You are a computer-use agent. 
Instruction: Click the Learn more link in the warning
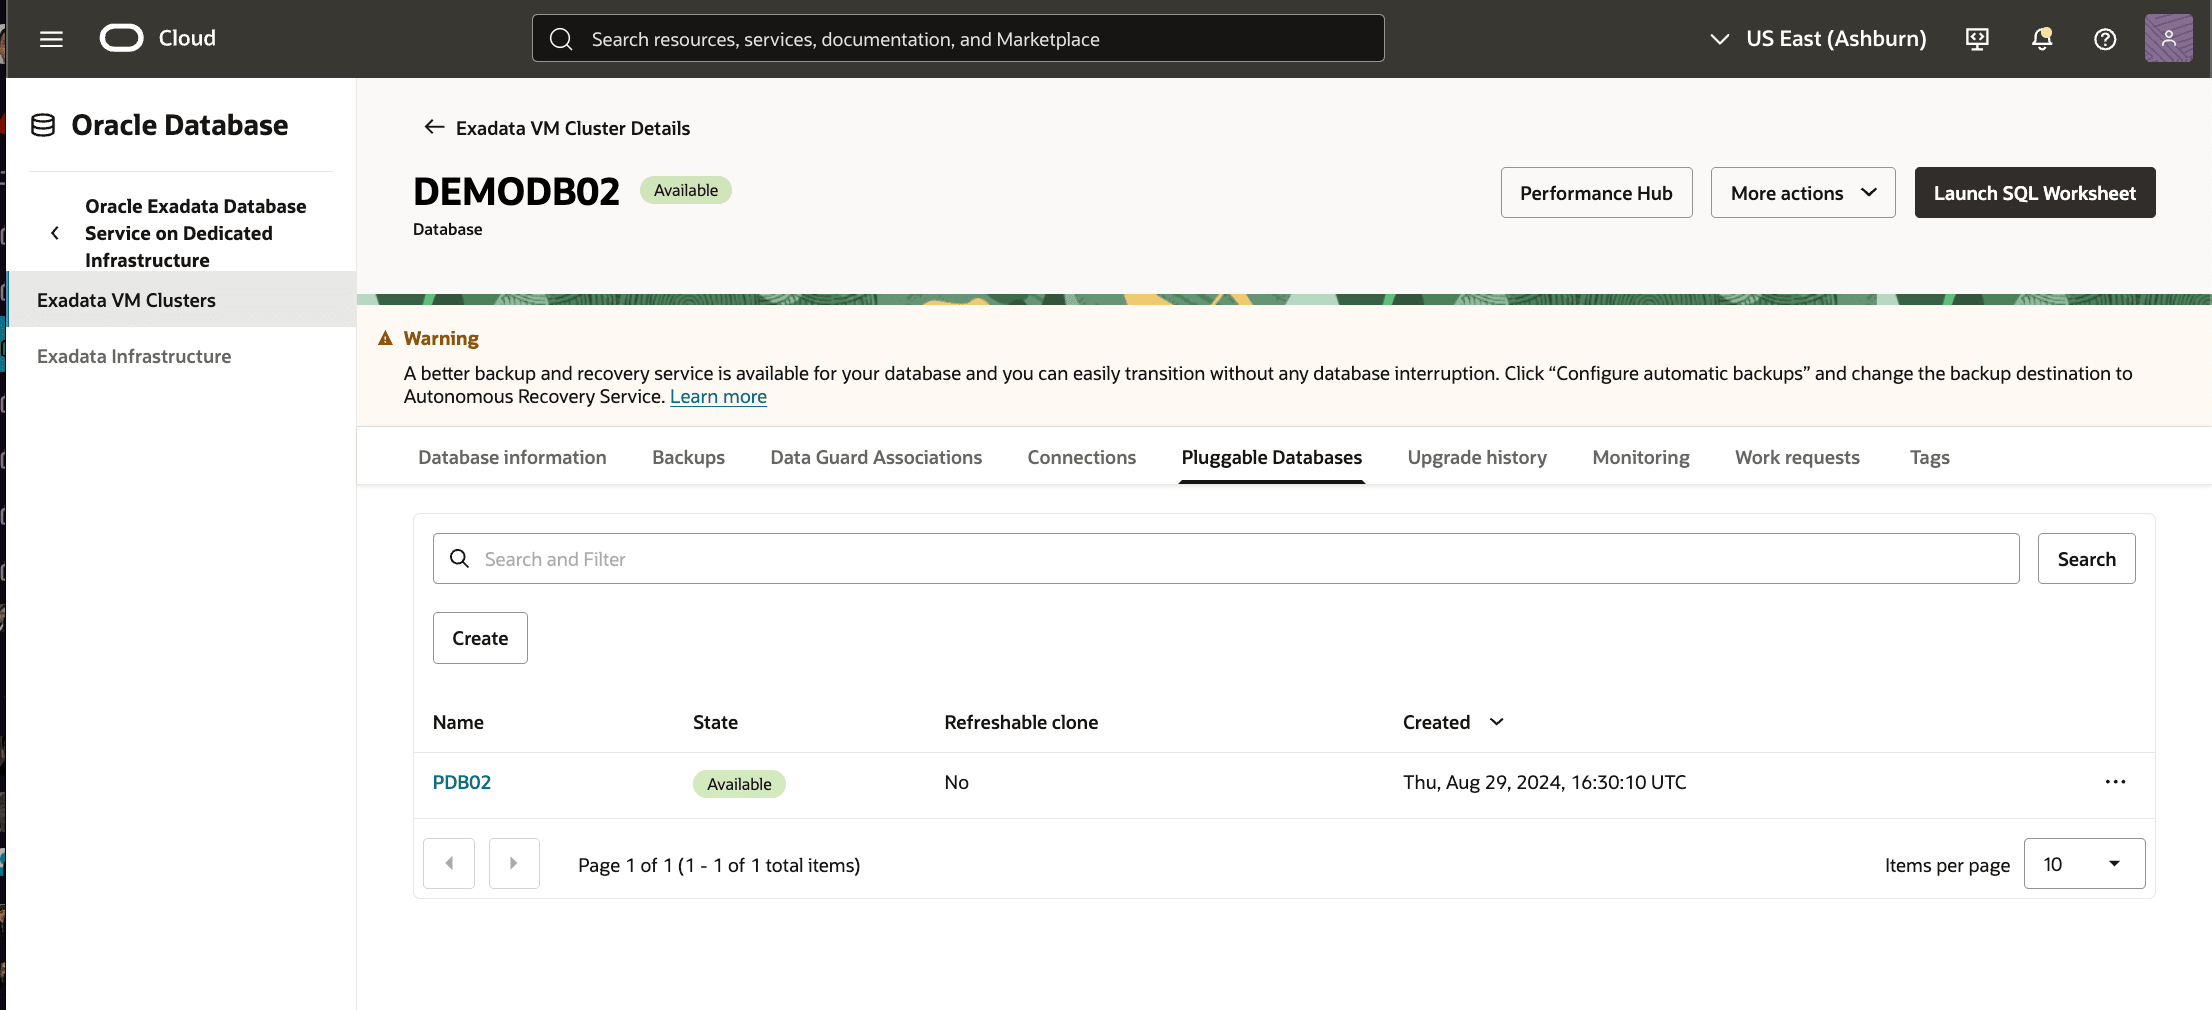[718, 396]
